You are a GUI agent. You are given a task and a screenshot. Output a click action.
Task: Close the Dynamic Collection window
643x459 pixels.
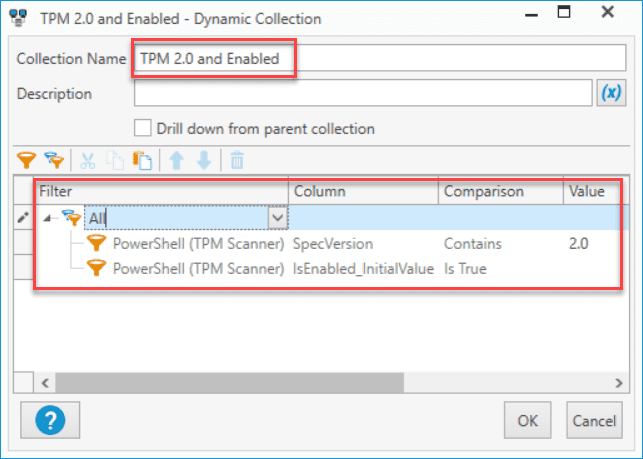coord(607,11)
